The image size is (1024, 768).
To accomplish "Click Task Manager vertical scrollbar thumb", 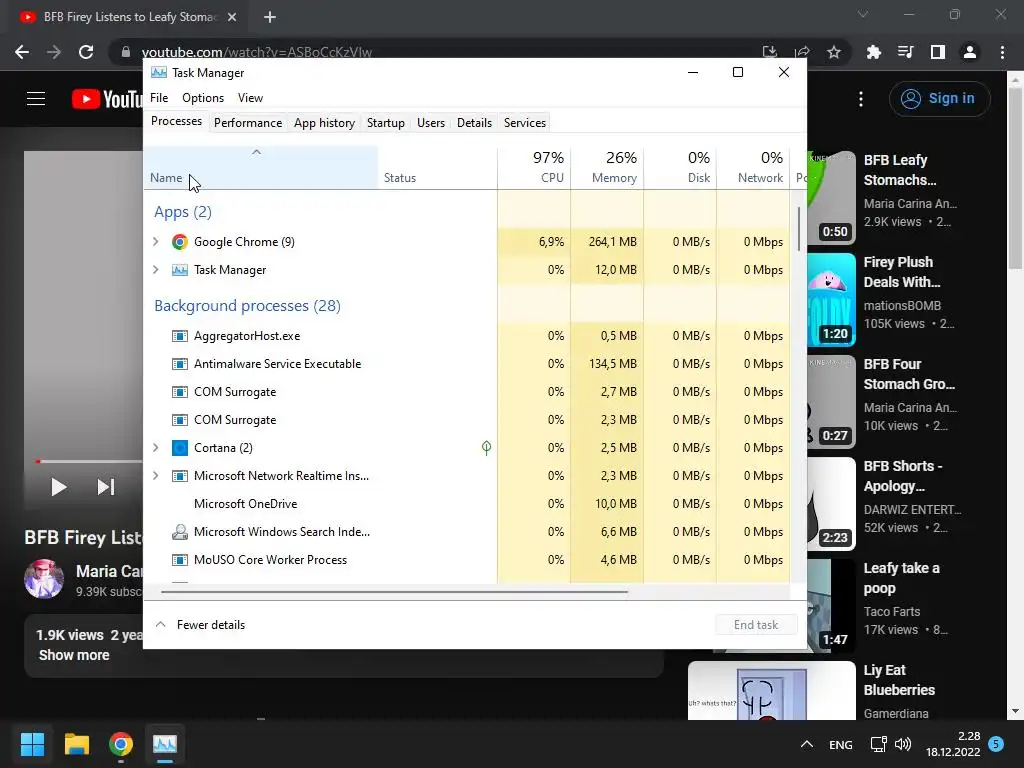I will tap(798, 229).
